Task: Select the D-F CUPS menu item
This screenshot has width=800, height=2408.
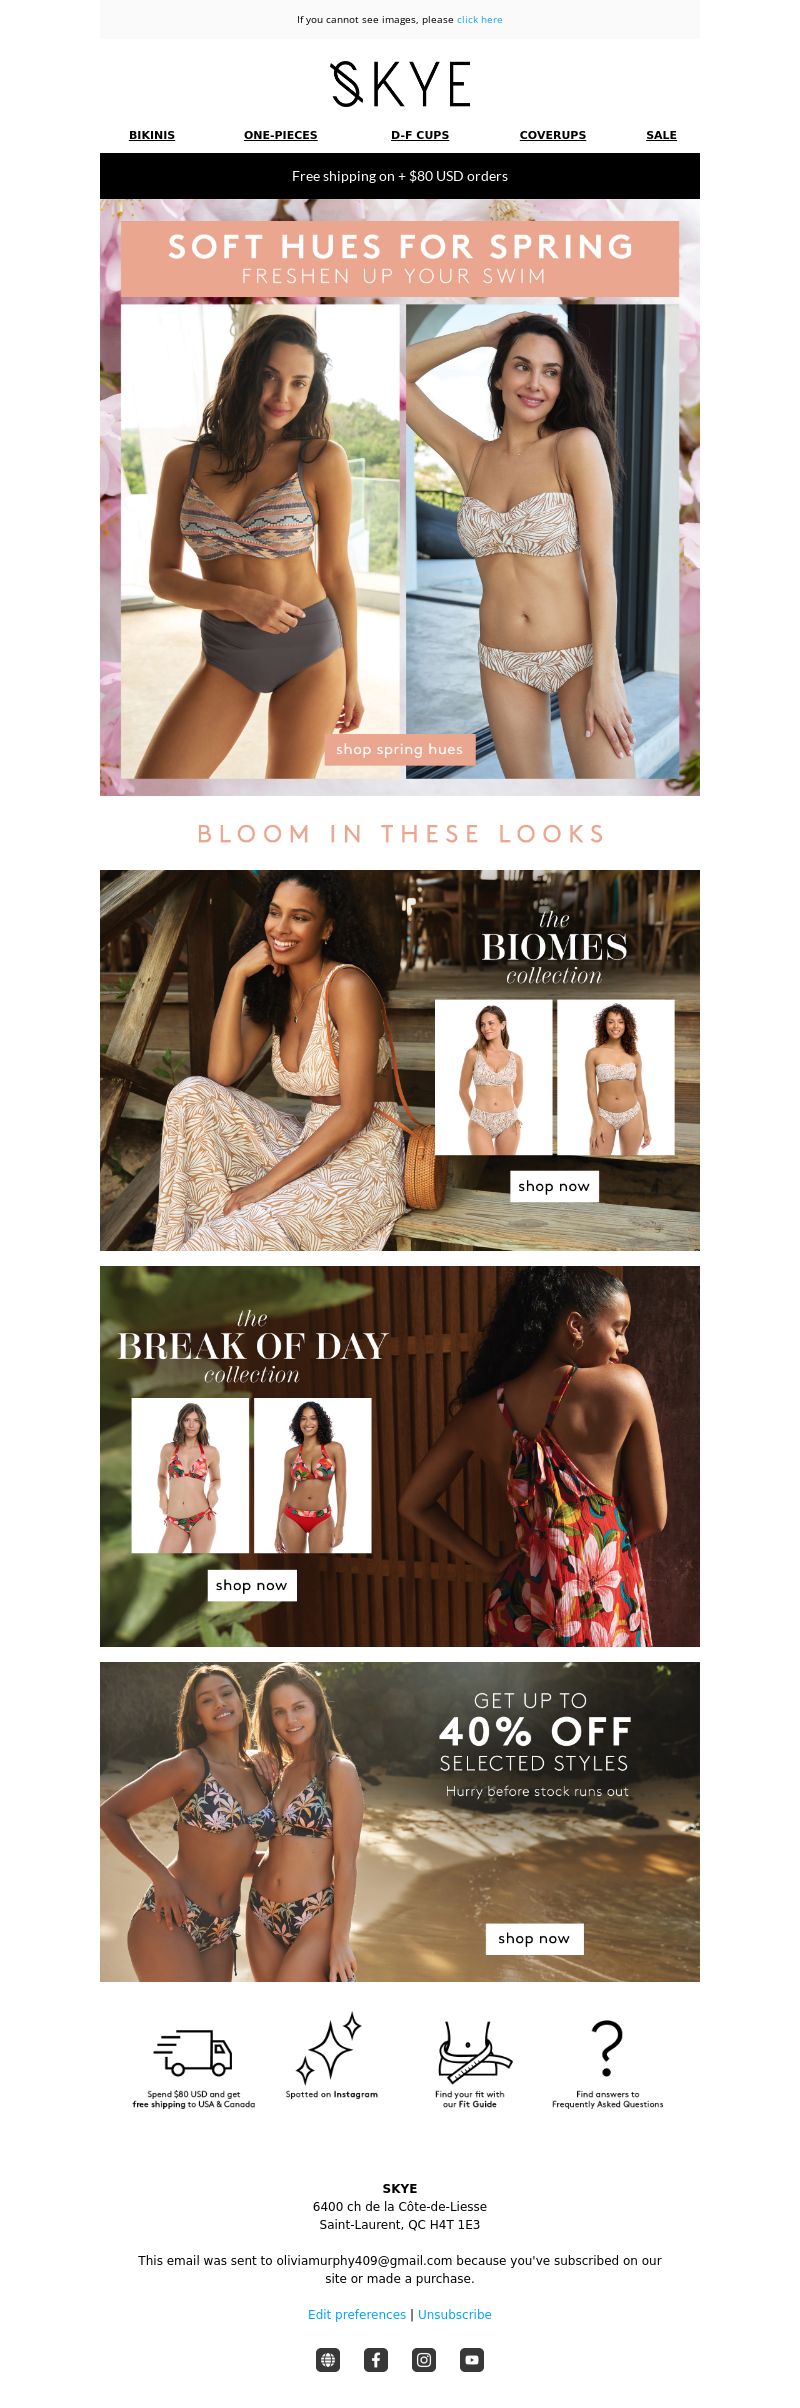Action: 420,135
